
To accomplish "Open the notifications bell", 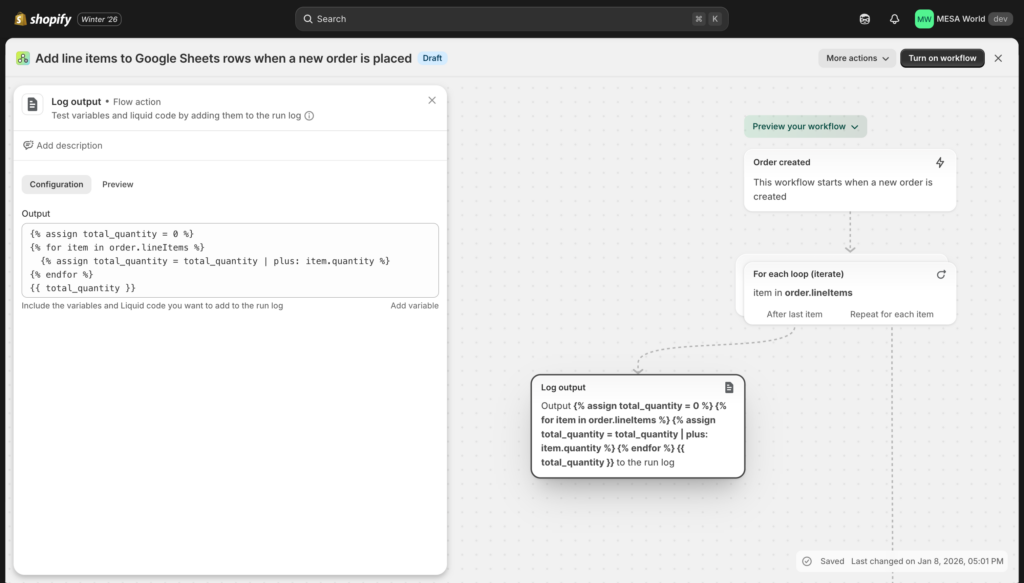I will [x=894, y=19].
